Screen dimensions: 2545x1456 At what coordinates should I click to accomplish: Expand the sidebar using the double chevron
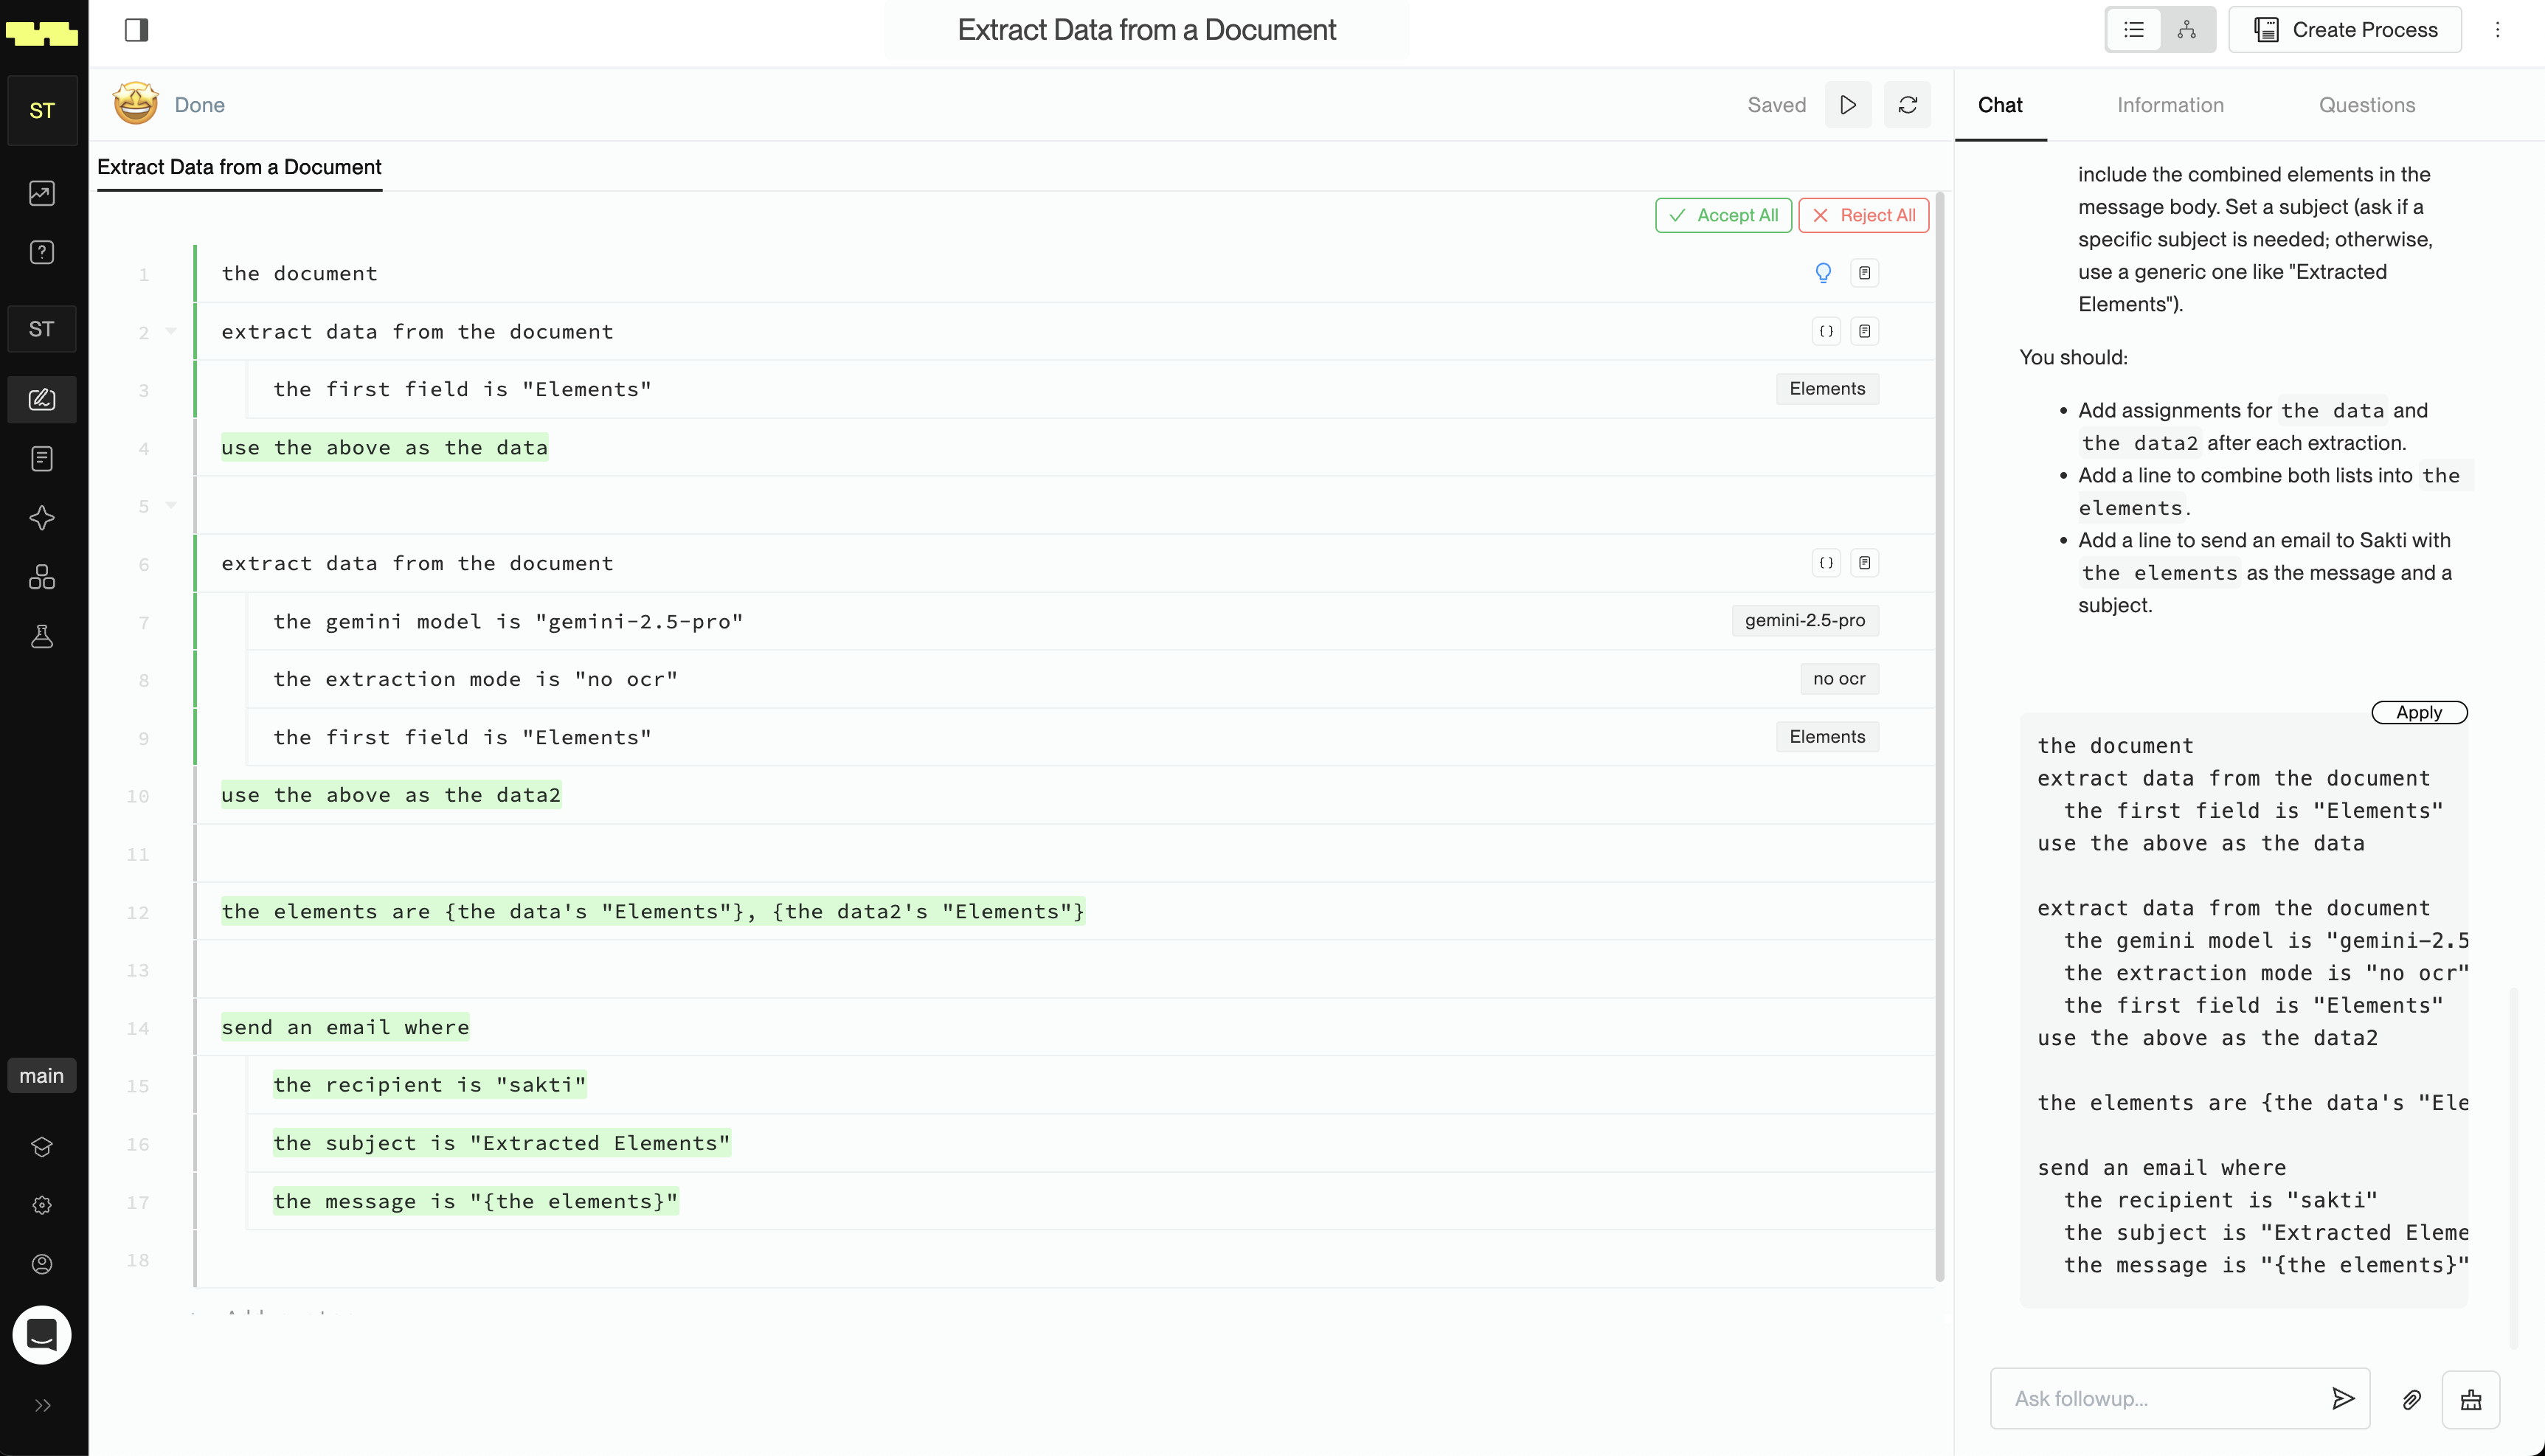(x=41, y=1404)
